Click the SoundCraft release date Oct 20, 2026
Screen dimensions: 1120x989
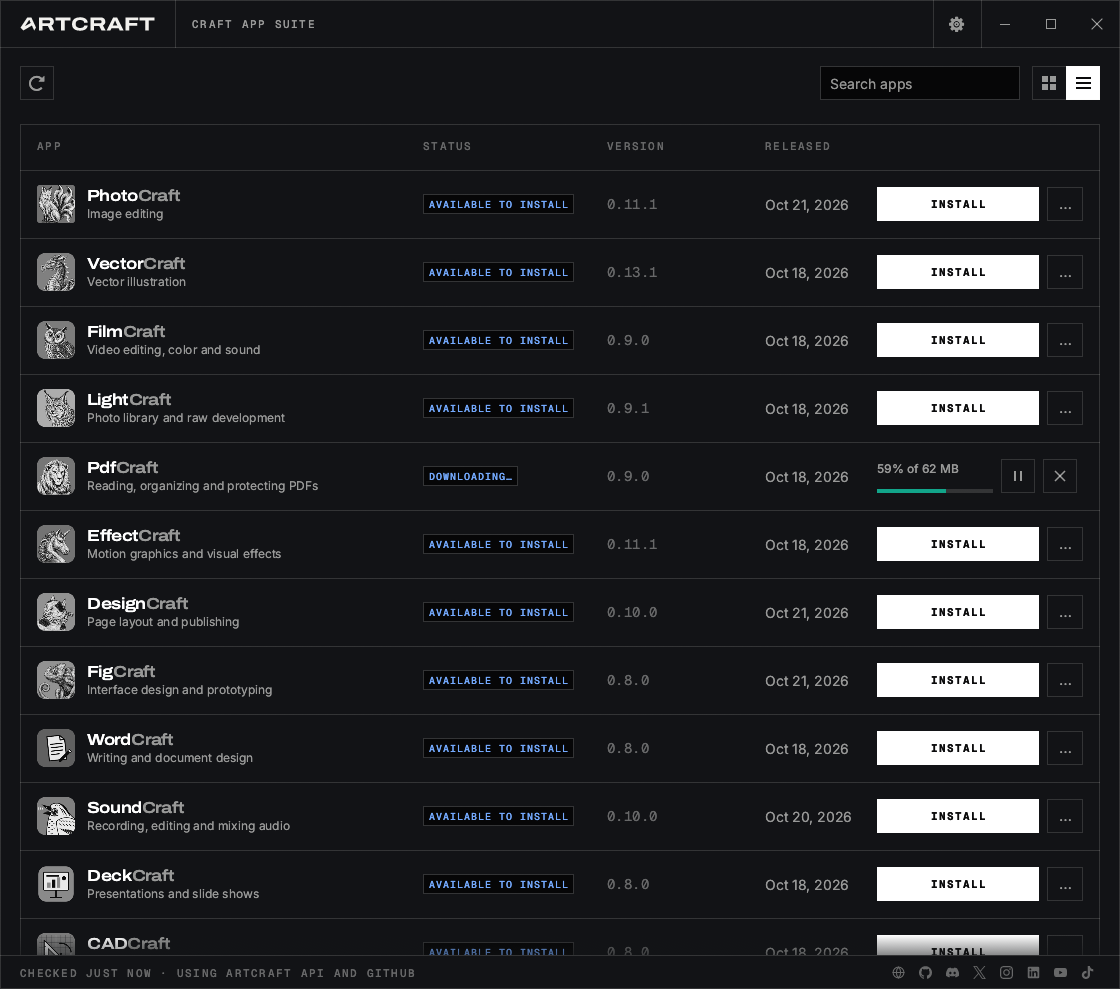(808, 817)
